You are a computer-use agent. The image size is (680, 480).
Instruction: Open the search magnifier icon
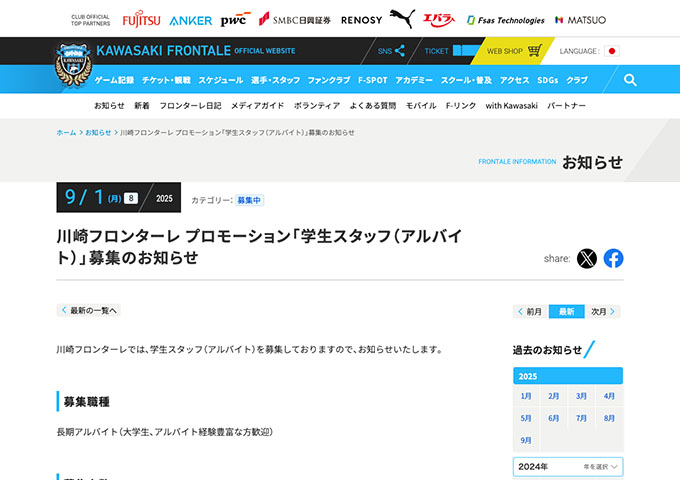(x=630, y=80)
